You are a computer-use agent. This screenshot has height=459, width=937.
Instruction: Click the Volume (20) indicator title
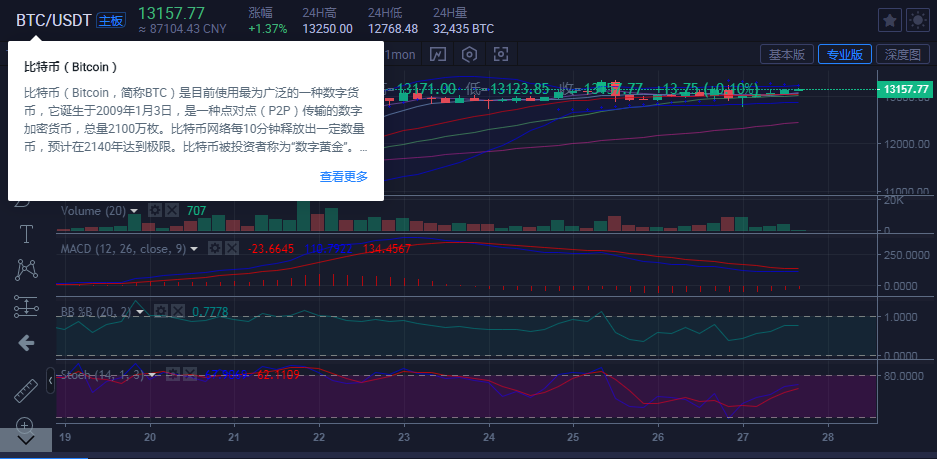click(x=93, y=211)
